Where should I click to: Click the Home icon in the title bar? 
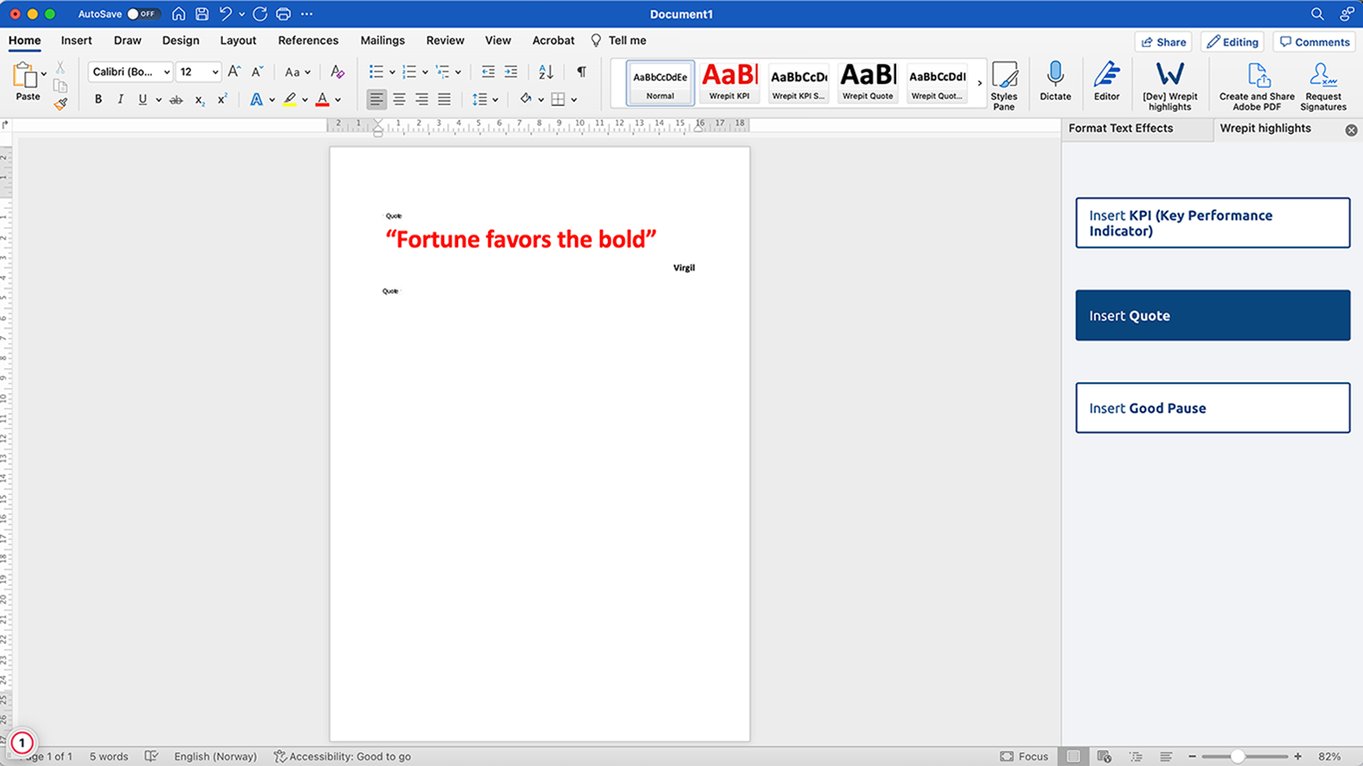point(179,14)
